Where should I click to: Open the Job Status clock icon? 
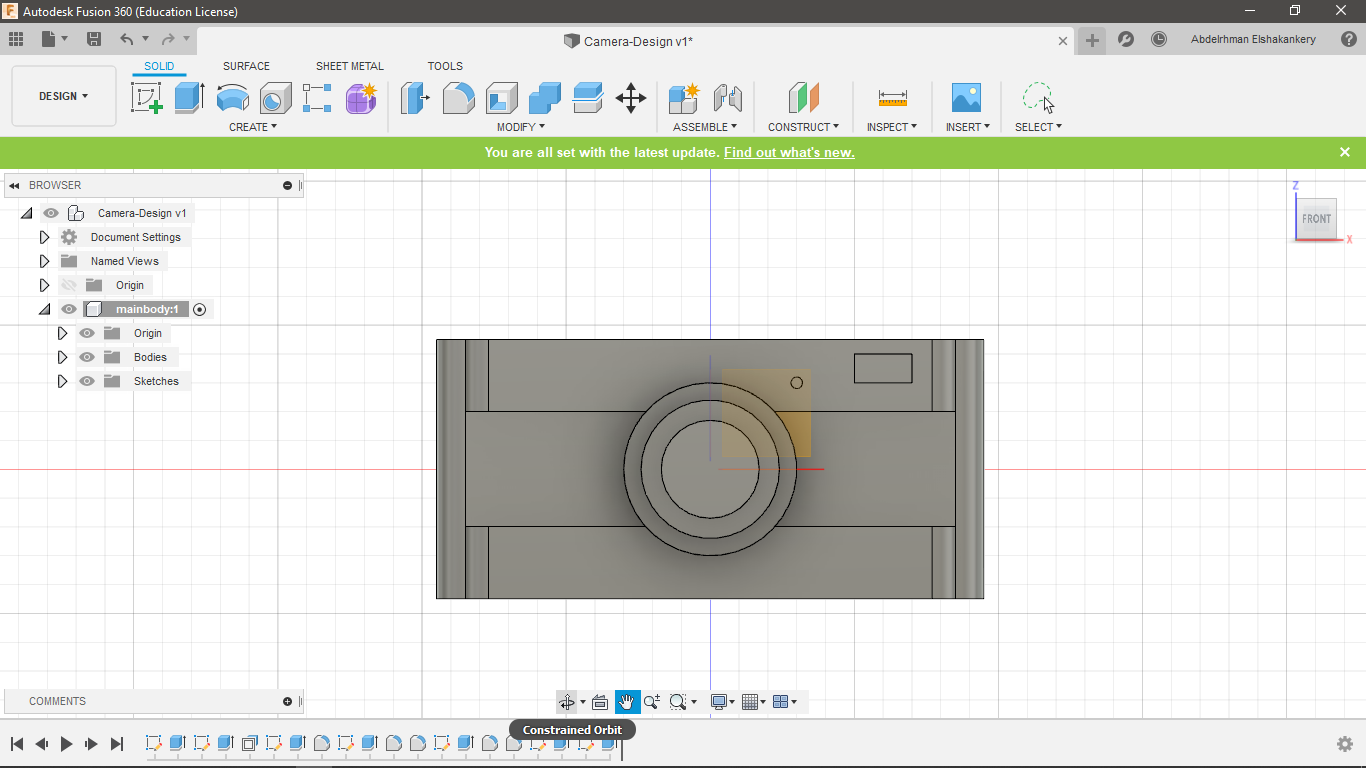point(1159,40)
